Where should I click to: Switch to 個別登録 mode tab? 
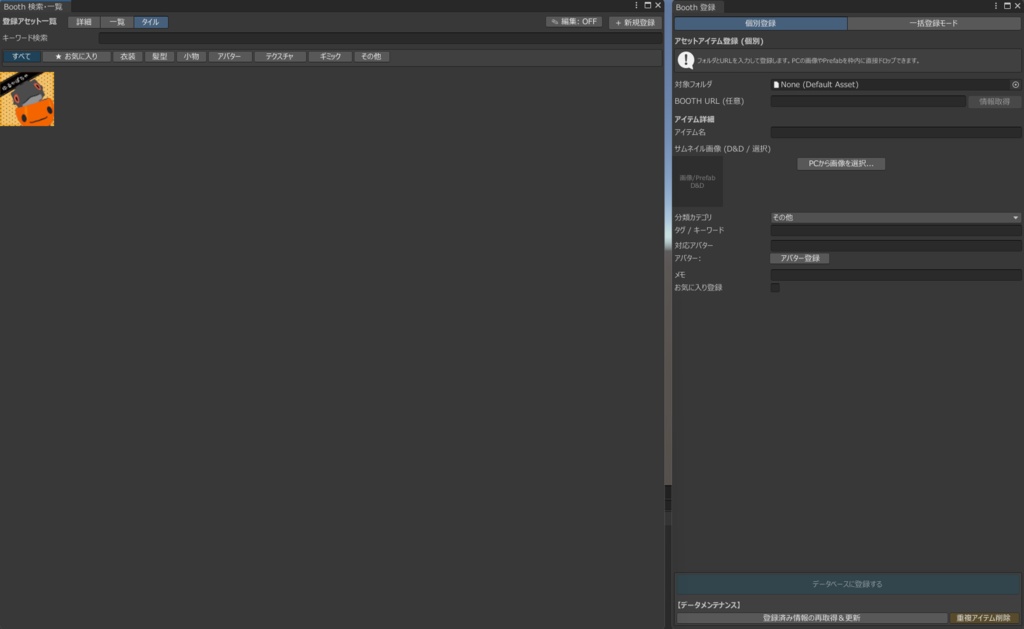pyautogui.click(x=760, y=24)
